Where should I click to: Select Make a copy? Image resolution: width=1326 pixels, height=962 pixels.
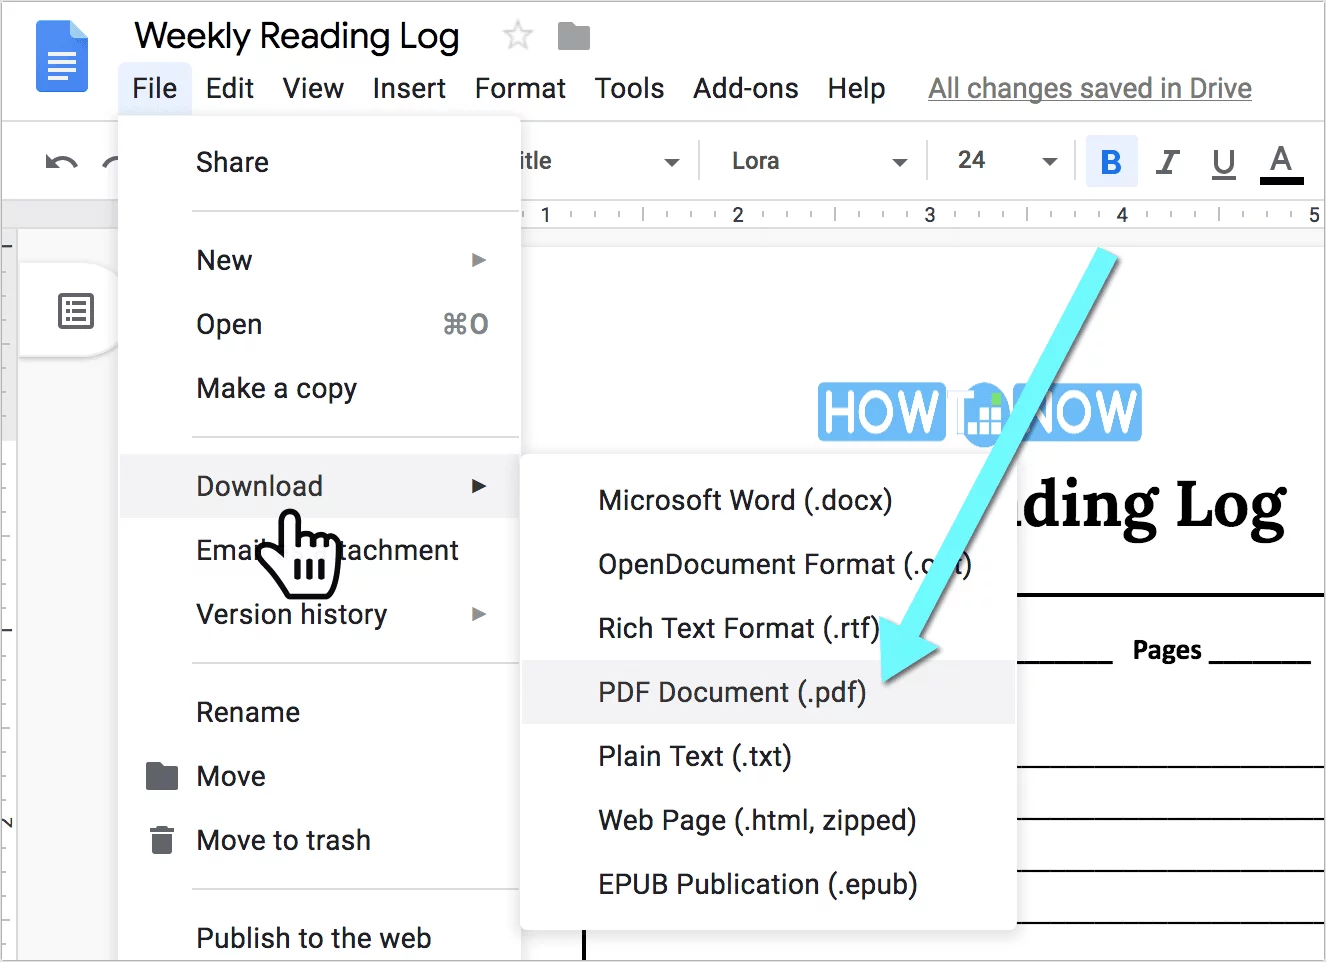(320, 388)
